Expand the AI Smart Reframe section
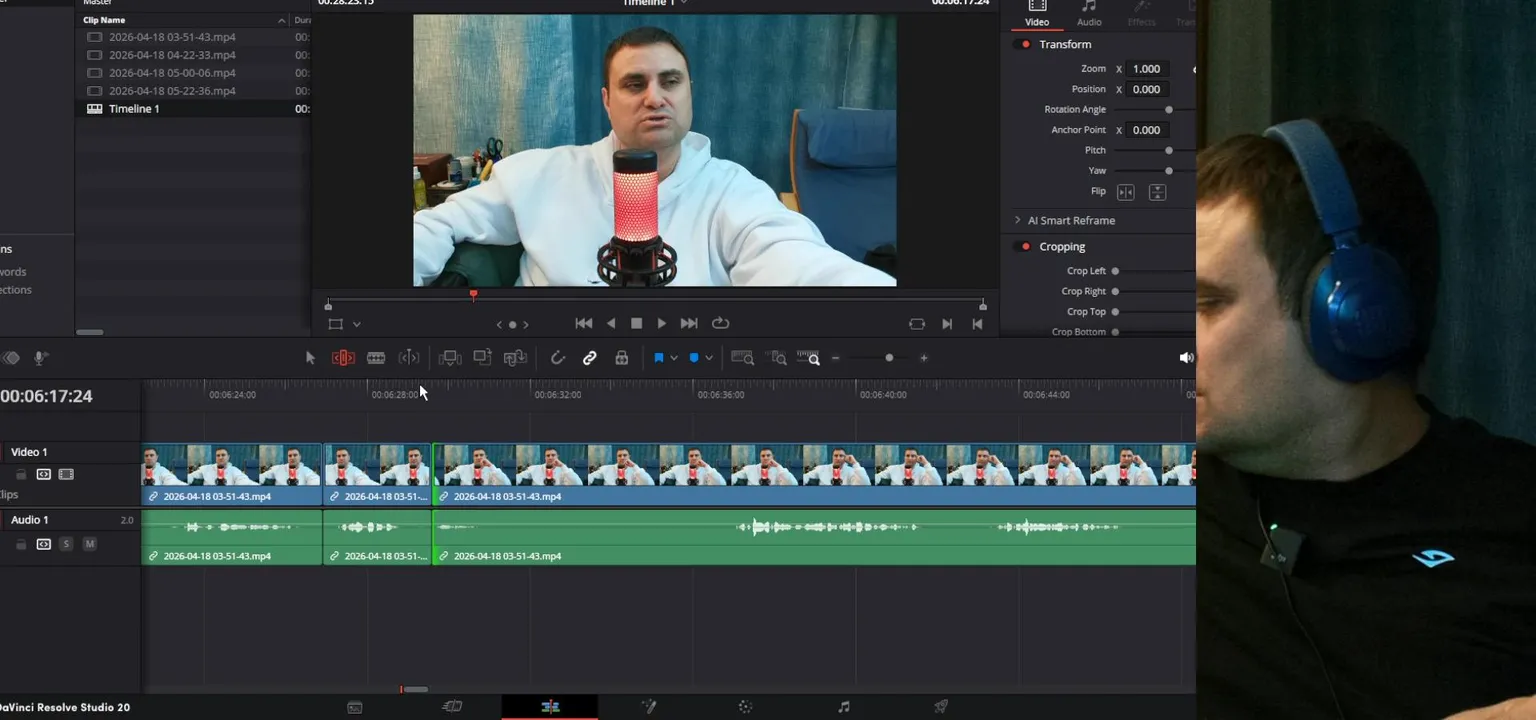 click(1017, 220)
